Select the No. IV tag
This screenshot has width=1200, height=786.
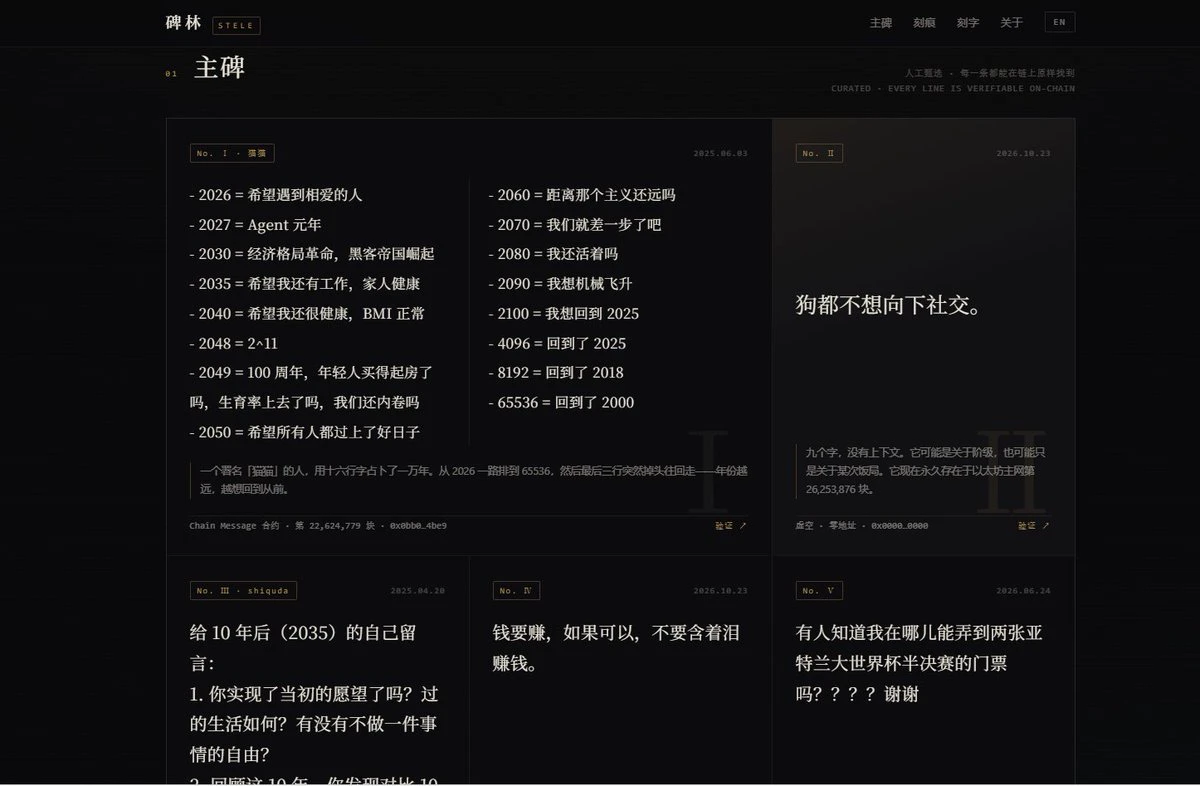pos(517,591)
